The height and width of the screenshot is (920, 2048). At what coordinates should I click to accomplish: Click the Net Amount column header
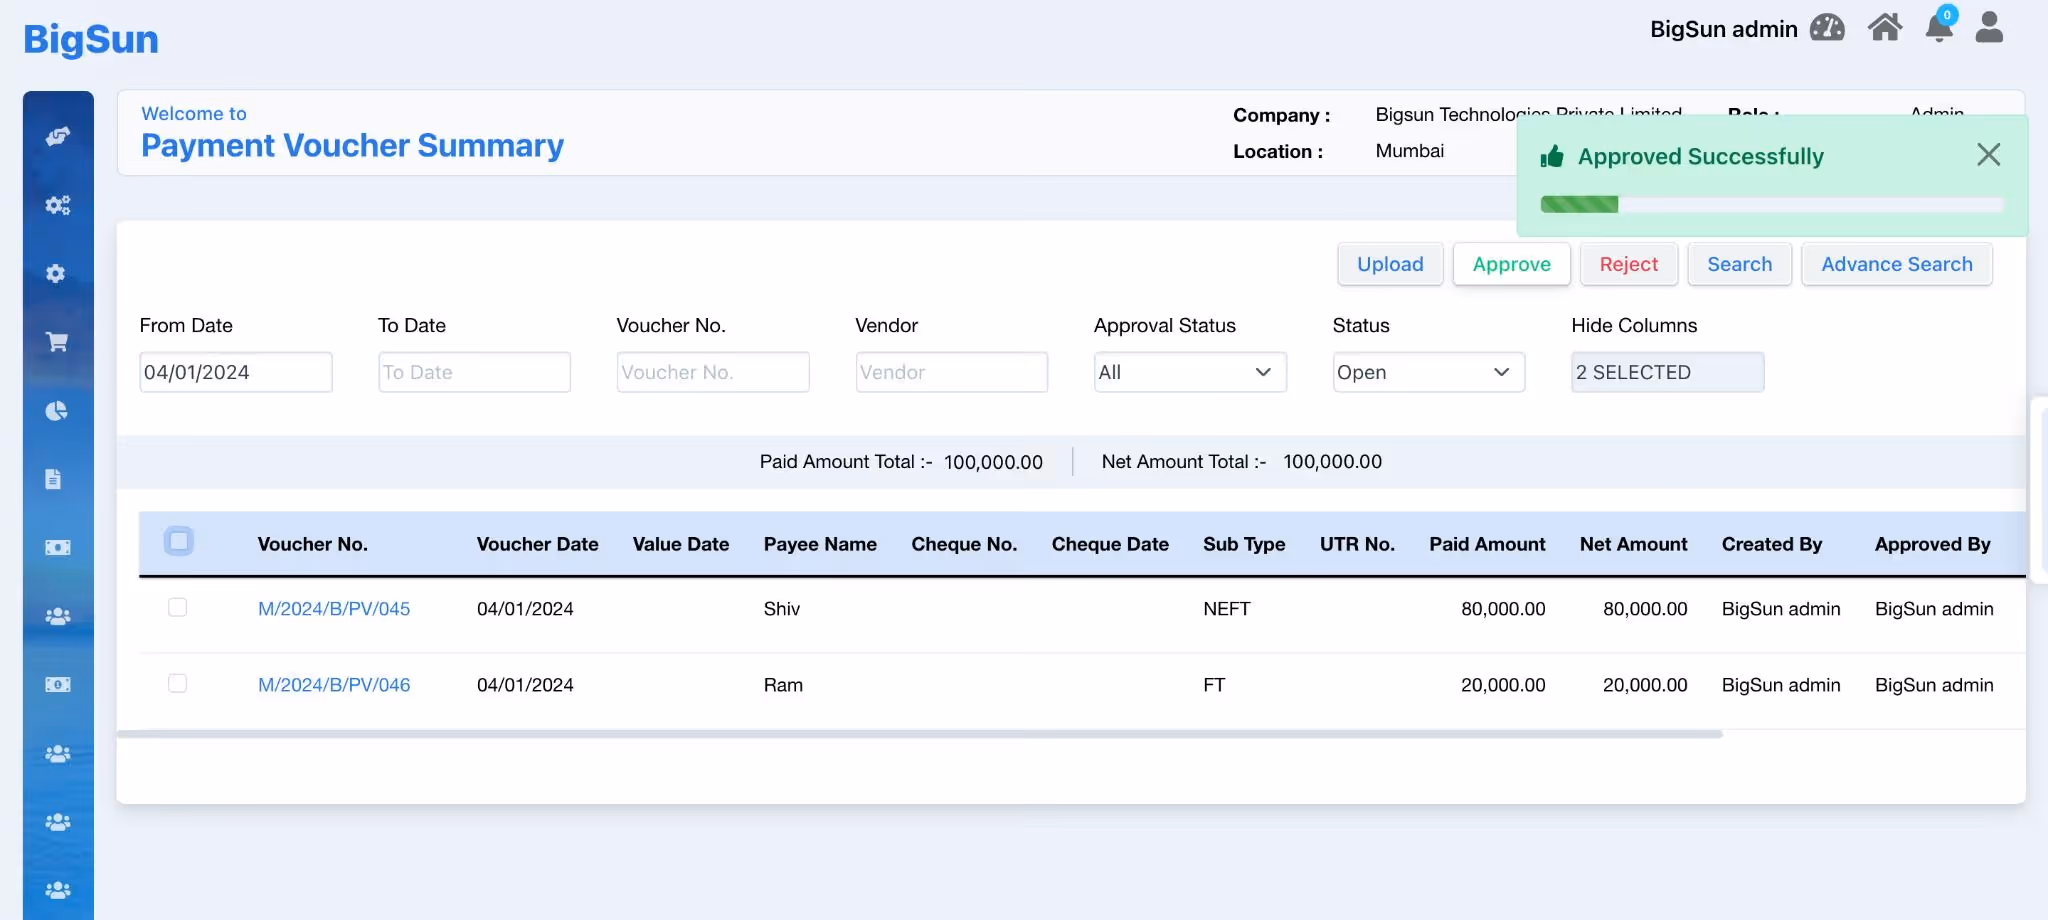[x=1633, y=544]
